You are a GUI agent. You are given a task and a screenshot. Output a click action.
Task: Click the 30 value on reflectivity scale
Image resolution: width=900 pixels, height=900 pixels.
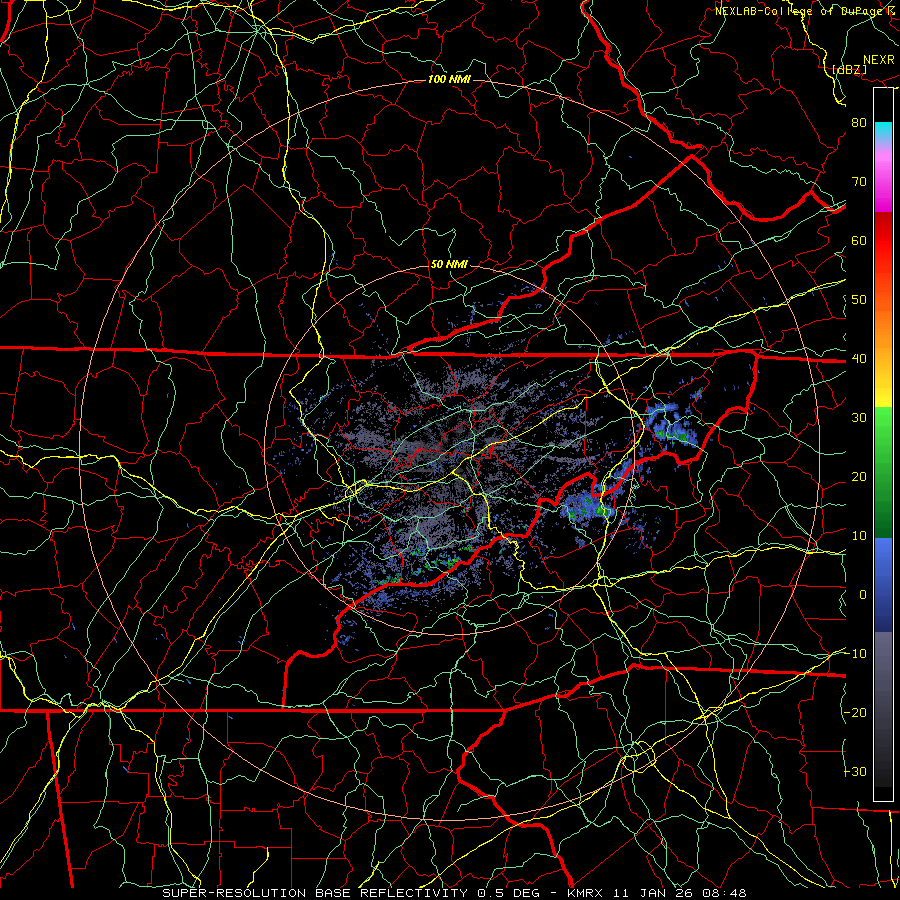pos(859,417)
